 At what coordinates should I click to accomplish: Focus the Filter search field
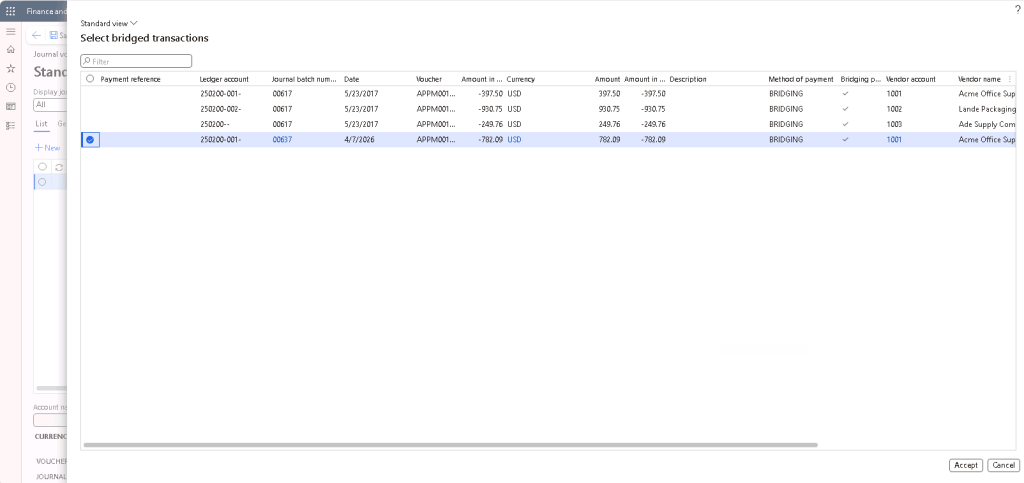click(140, 61)
